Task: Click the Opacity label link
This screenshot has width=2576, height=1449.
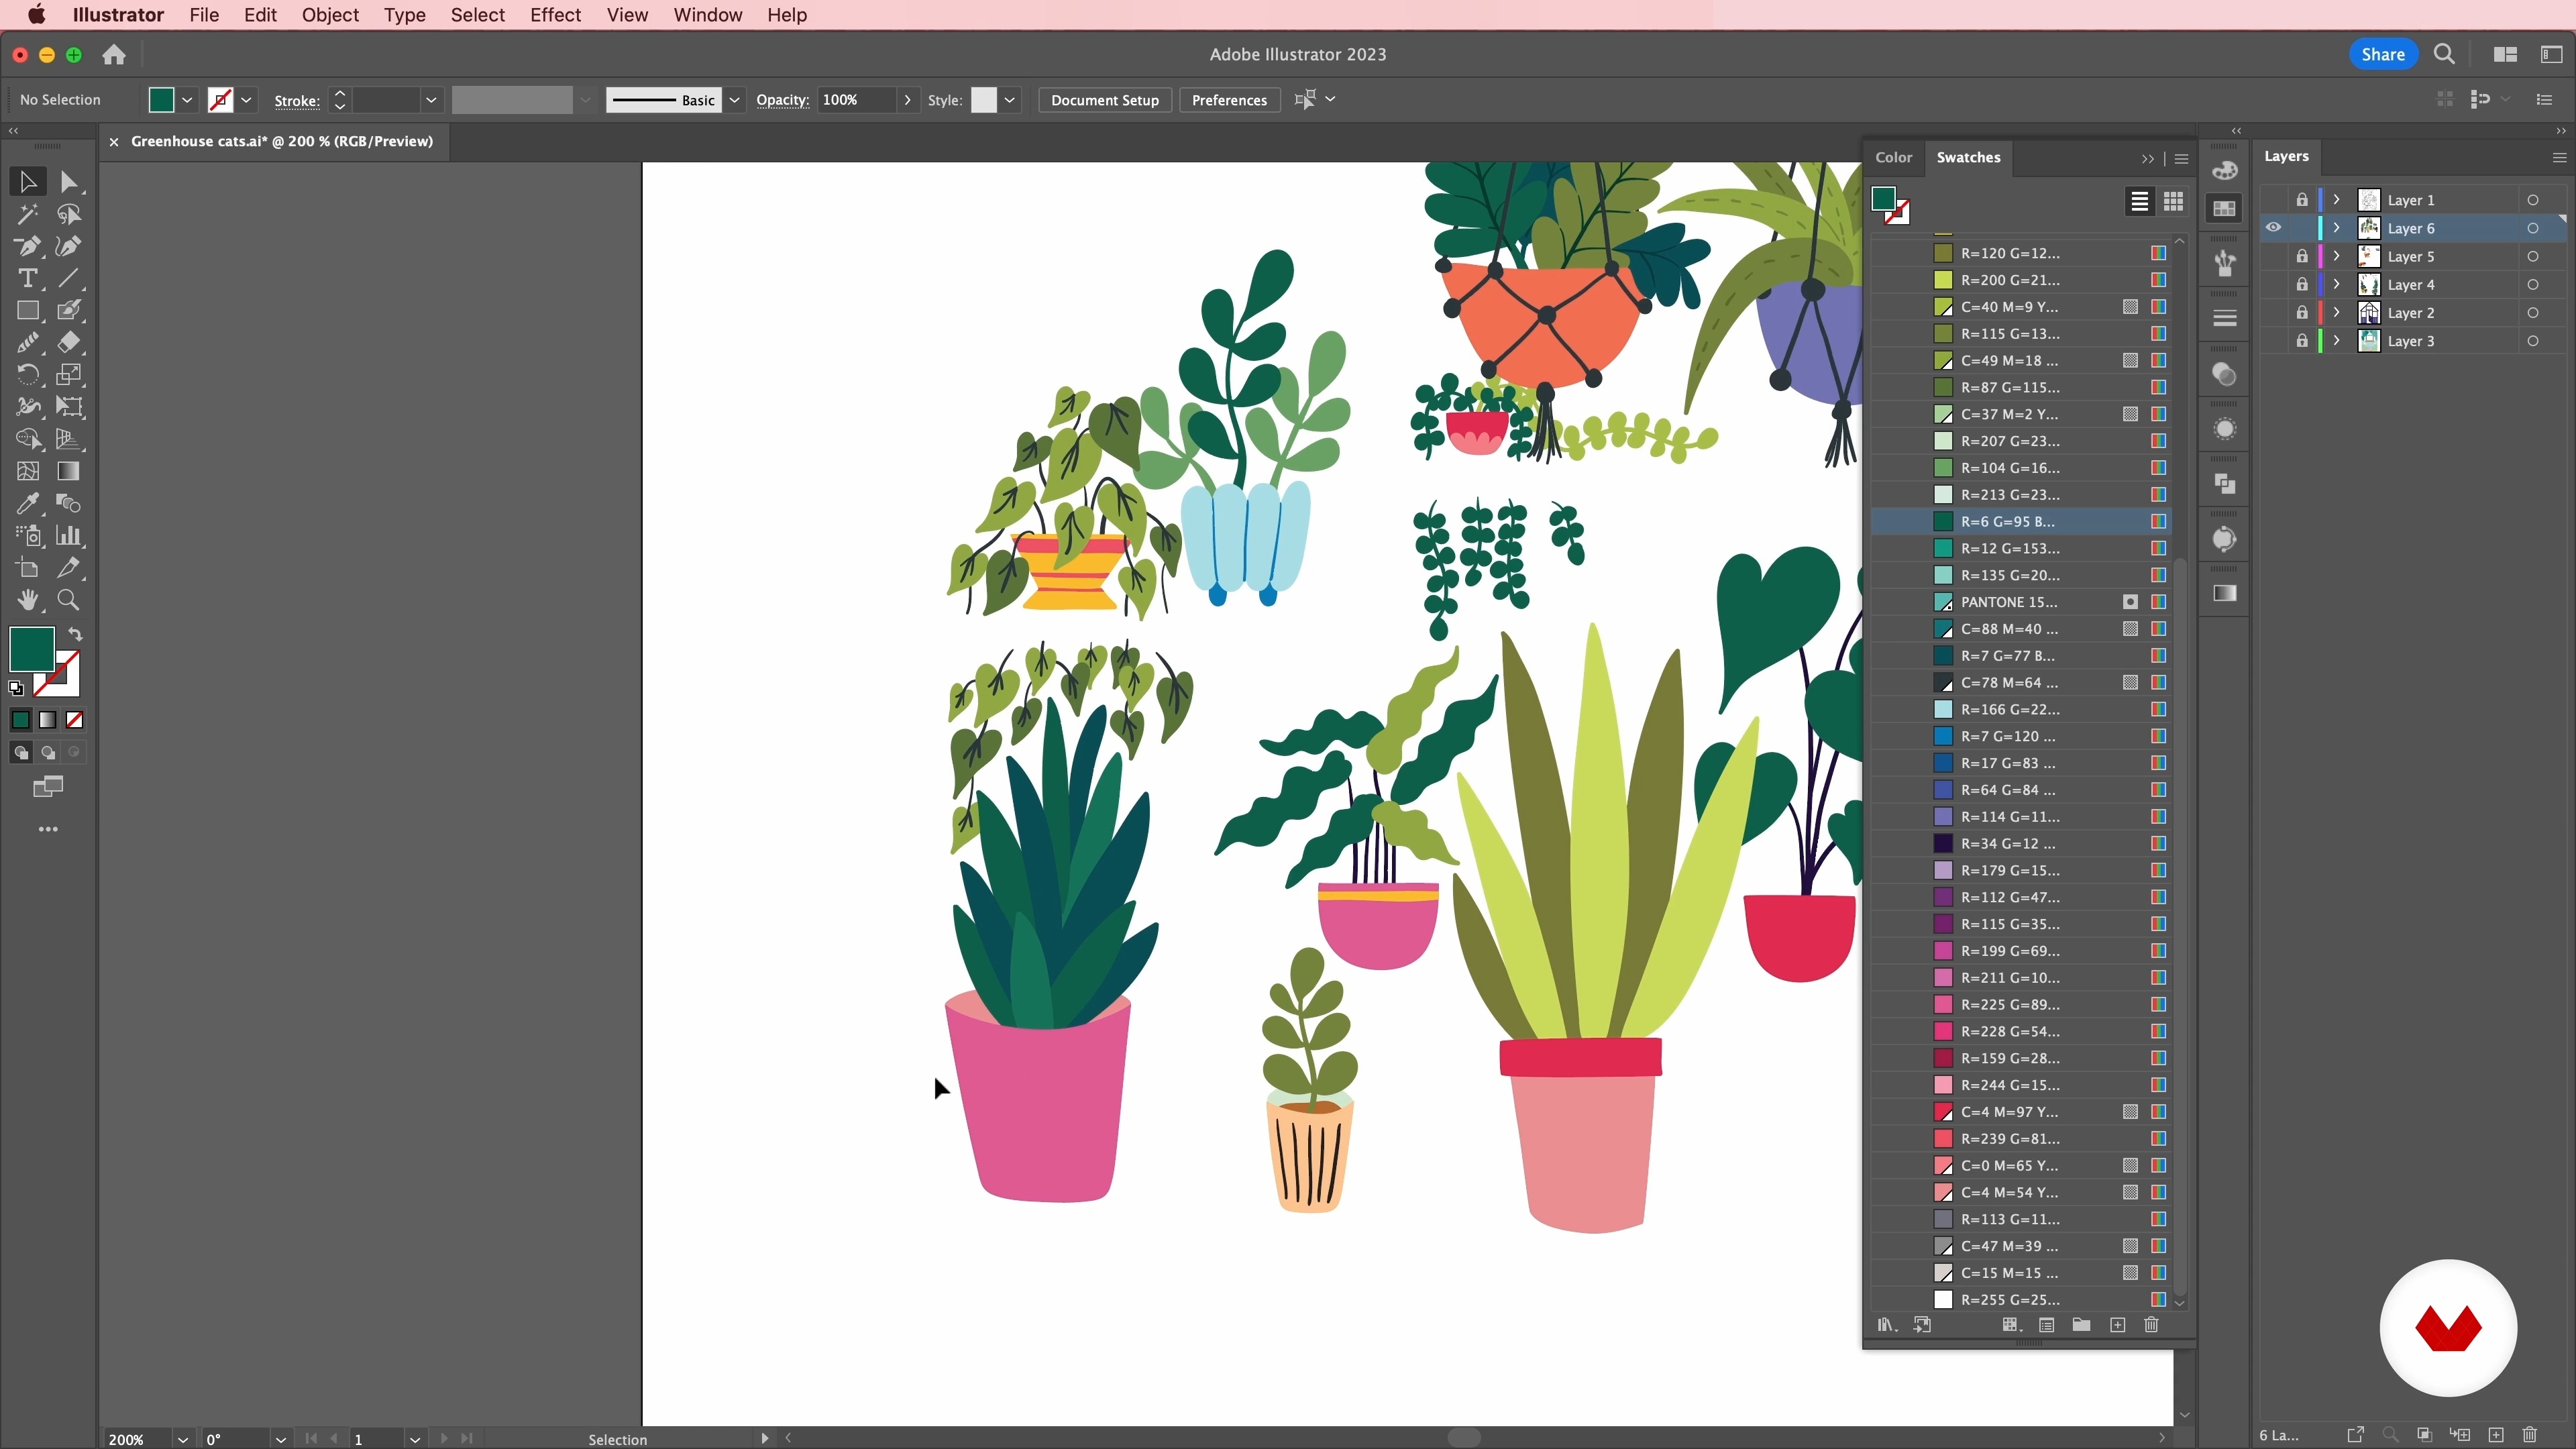Action: pos(782,100)
